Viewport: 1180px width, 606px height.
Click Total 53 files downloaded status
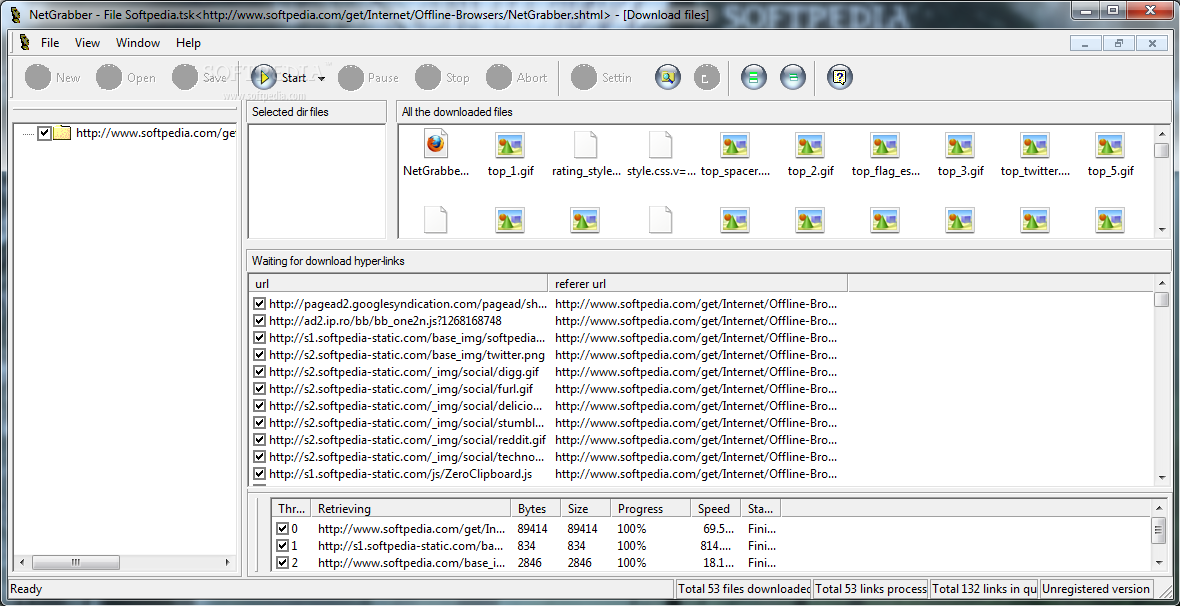click(744, 589)
